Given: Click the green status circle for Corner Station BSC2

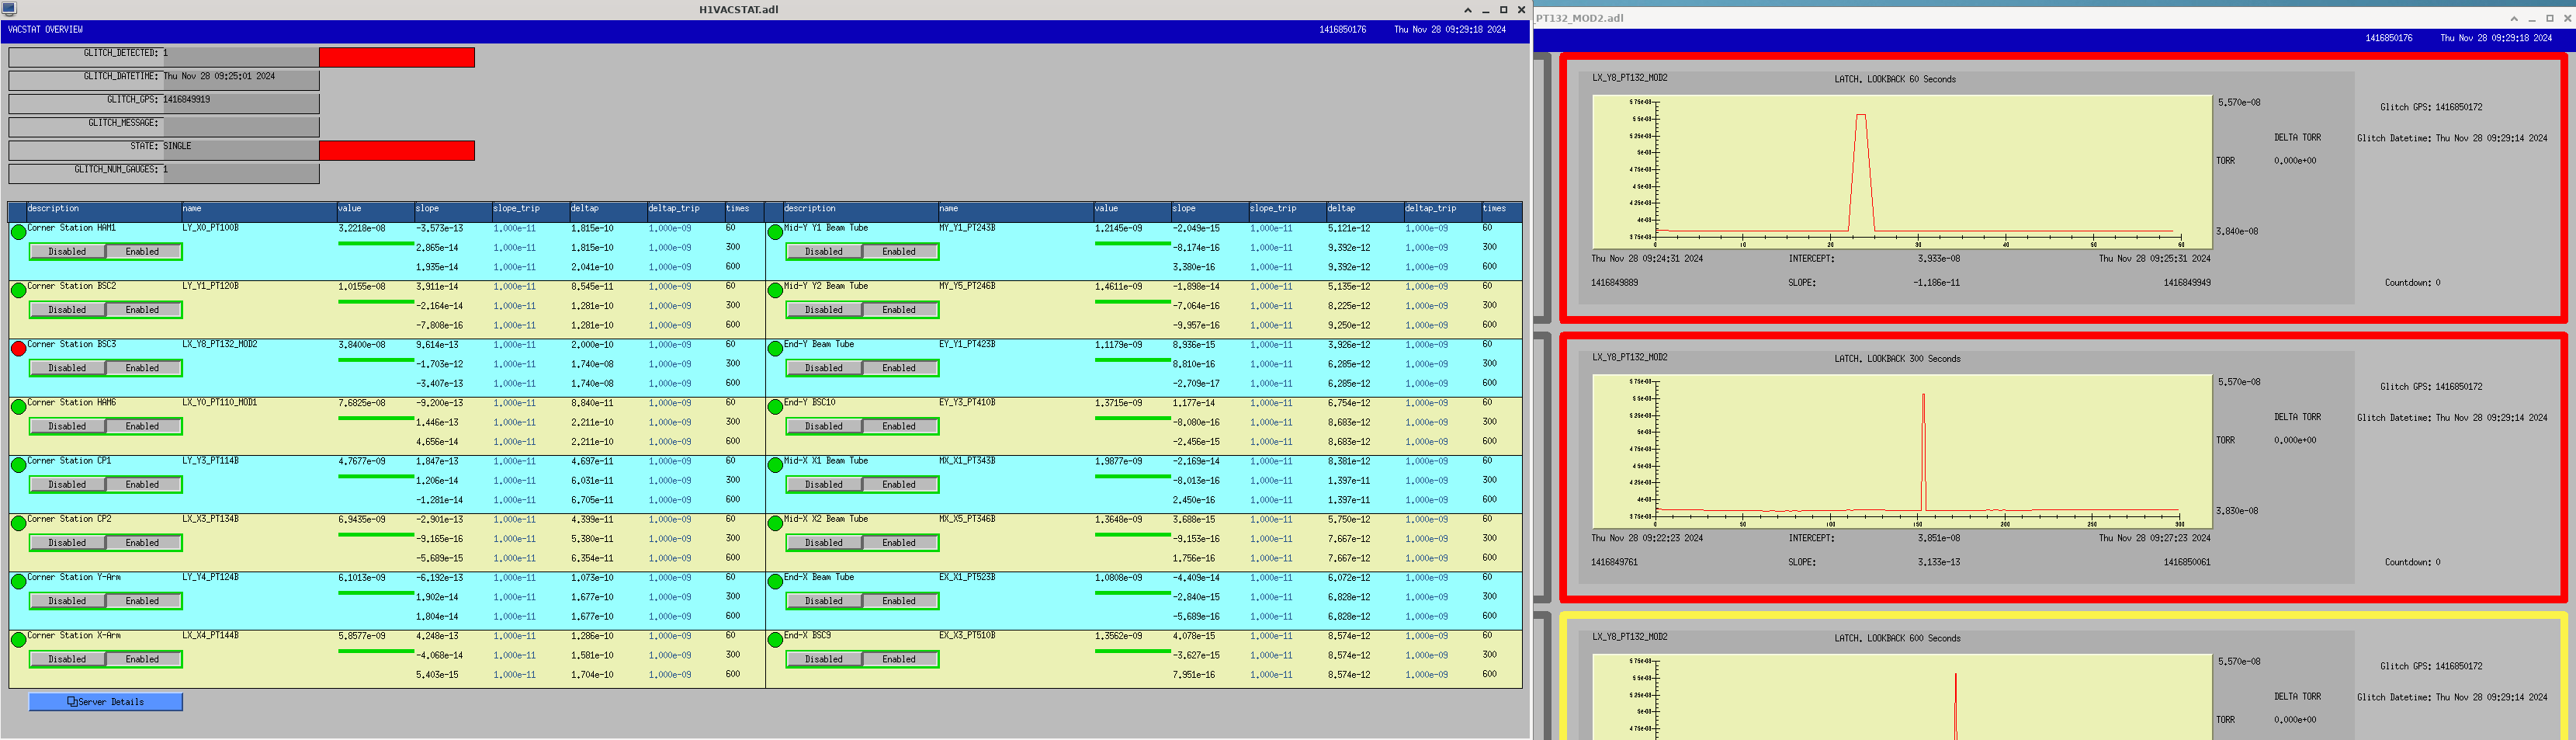Looking at the screenshot, I should click(18, 291).
